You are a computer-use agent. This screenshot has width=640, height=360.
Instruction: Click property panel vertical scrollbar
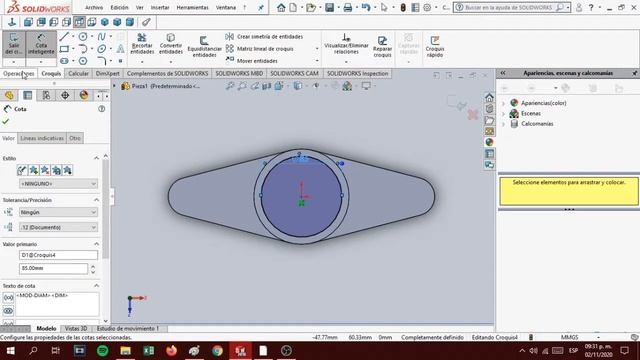click(x=106, y=208)
